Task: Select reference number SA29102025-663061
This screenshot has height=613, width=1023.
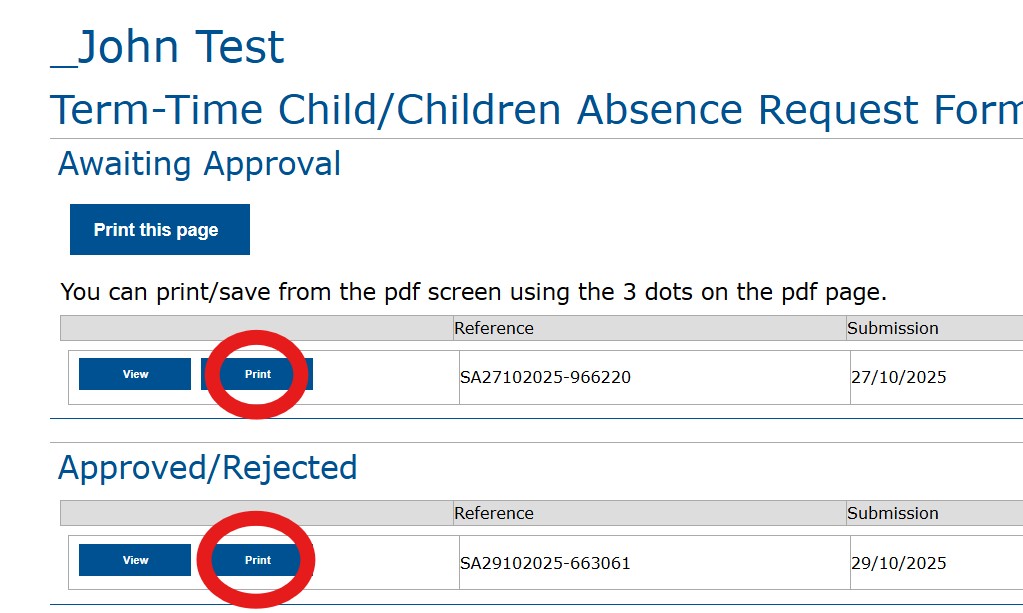Action: pyautogui.click(x=545, y=563)
